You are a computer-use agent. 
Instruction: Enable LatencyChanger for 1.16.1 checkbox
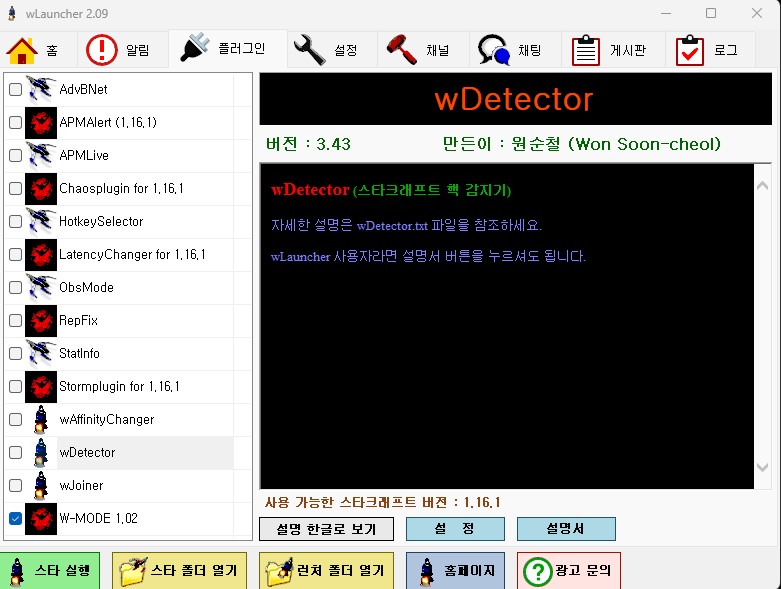15,254
